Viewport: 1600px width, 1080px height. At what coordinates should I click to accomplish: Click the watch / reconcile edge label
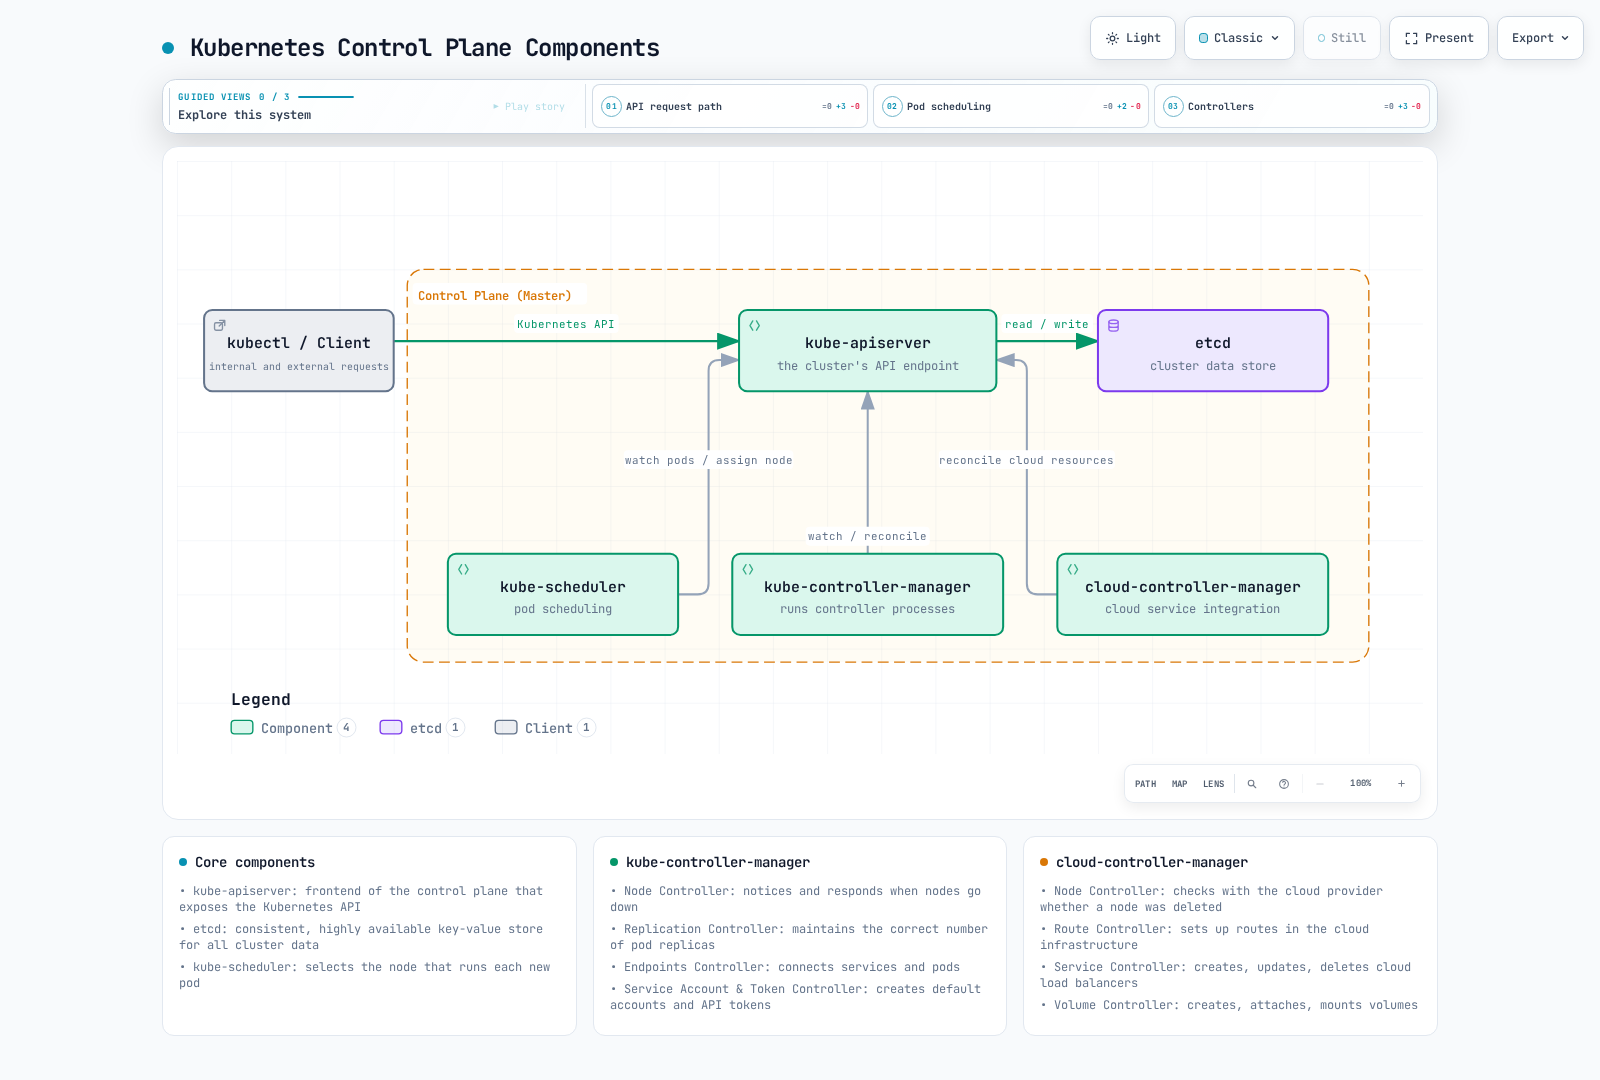tap(867, 536)
